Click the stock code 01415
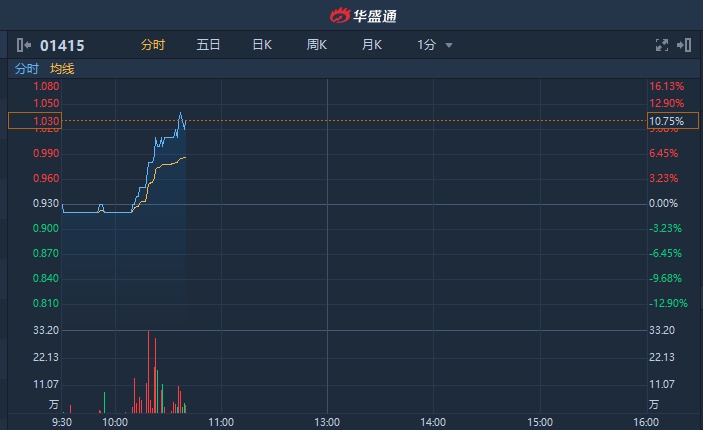The width and height of the screenshot is (703, 430). coord(62,45)
